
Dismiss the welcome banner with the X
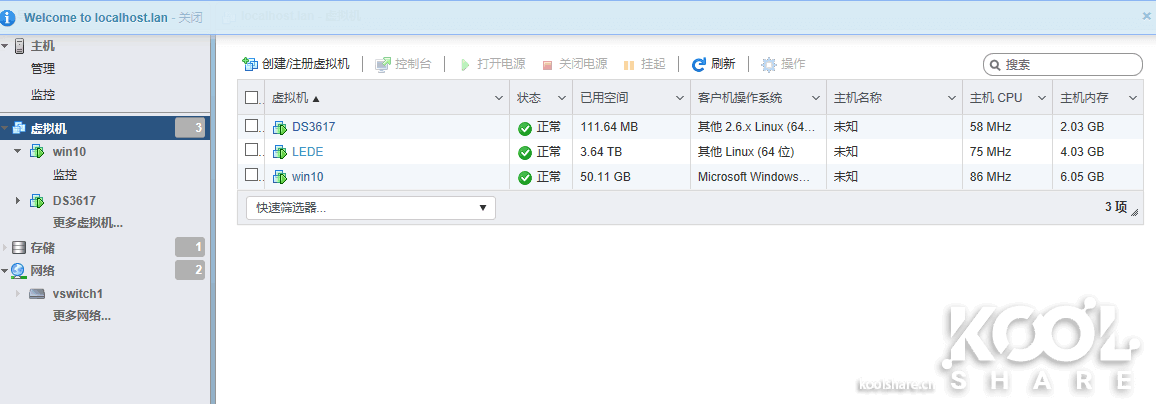1147,16
